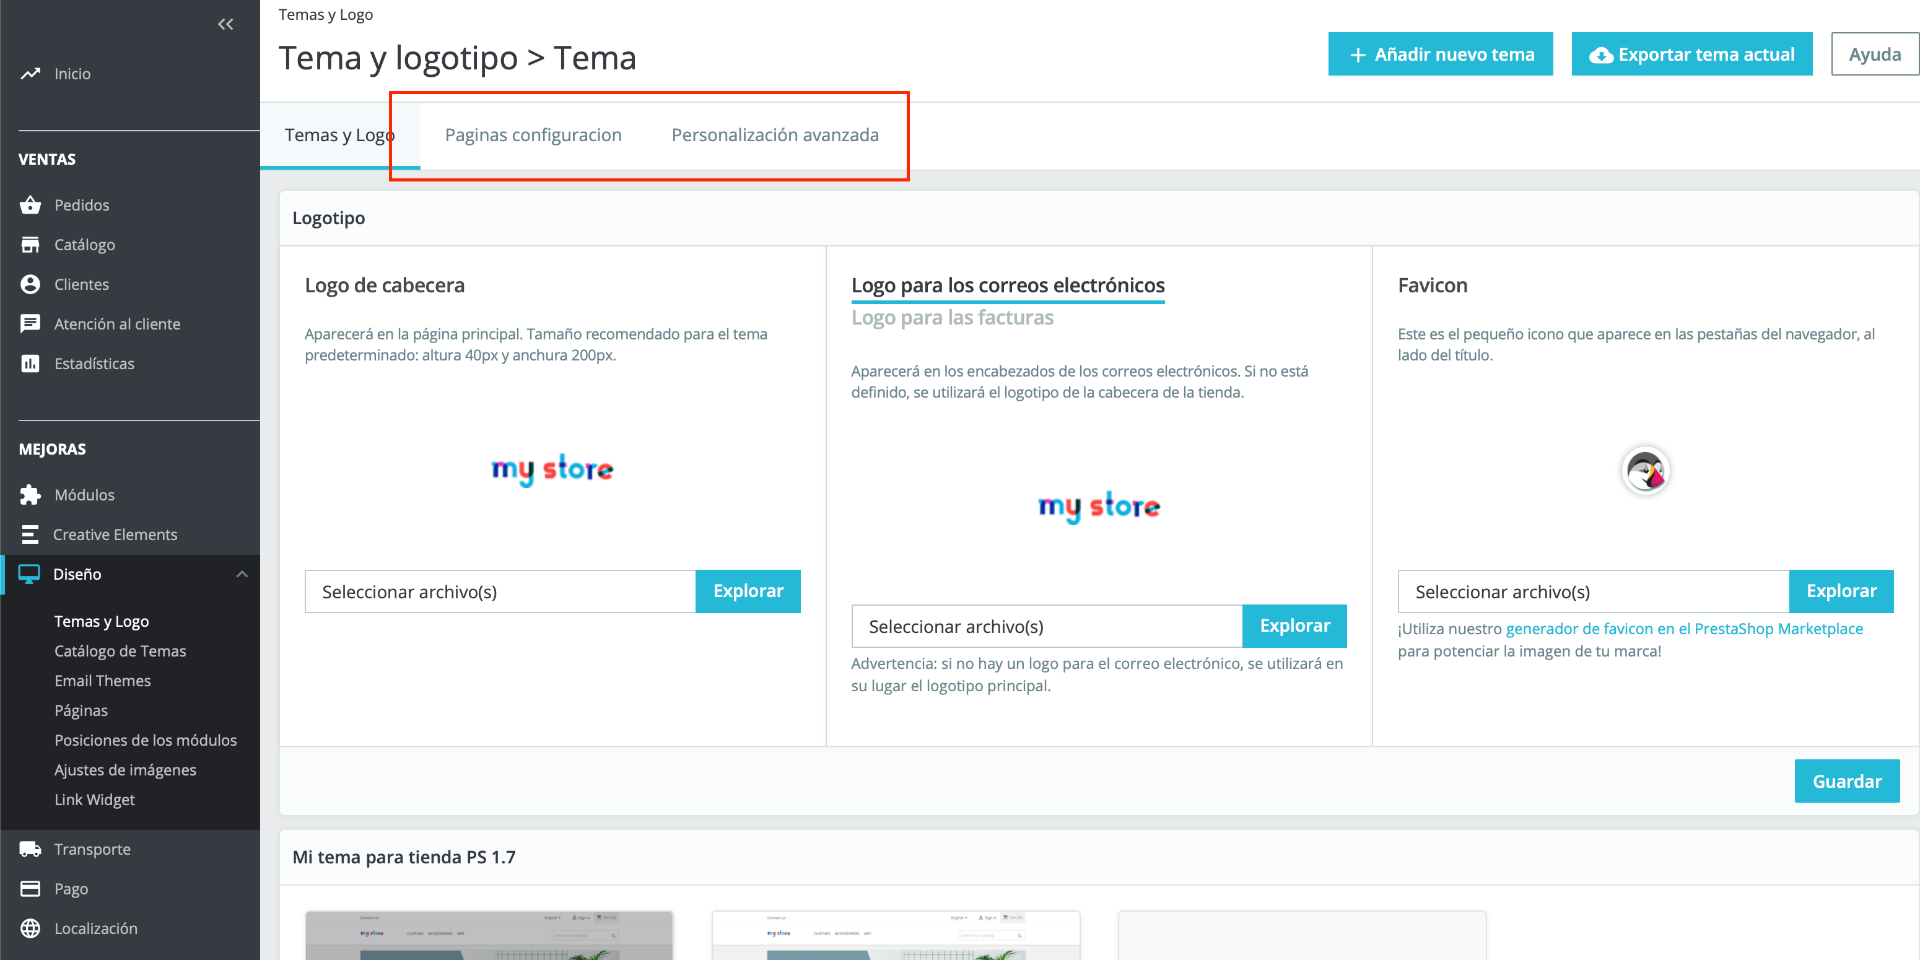The height and width of the screenshot is (960, 1920).
Task: Open Atención al cliente chat icon
Action: (x=31, y=324)
